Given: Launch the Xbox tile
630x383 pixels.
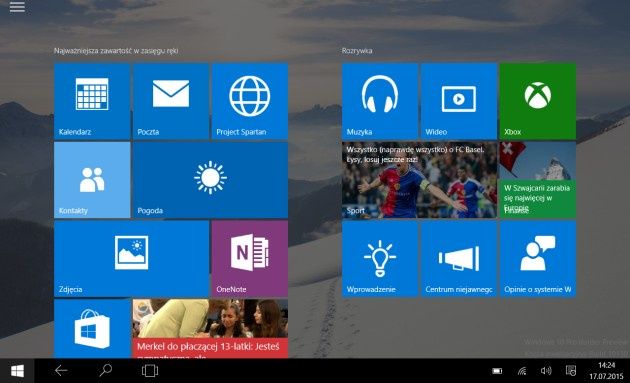Looking at the screenshot, I should (x=538, y=101).
